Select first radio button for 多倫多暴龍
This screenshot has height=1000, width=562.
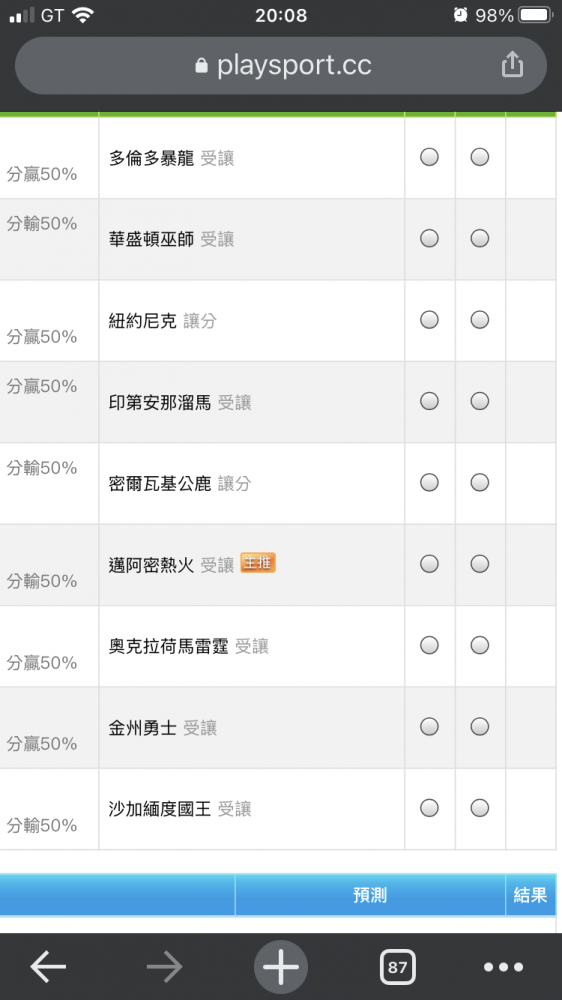429,157
